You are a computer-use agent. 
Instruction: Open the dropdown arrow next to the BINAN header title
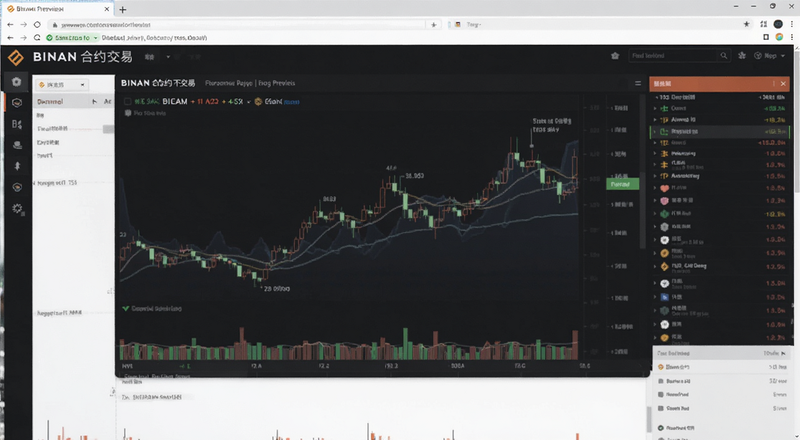(x=168, y=57)
